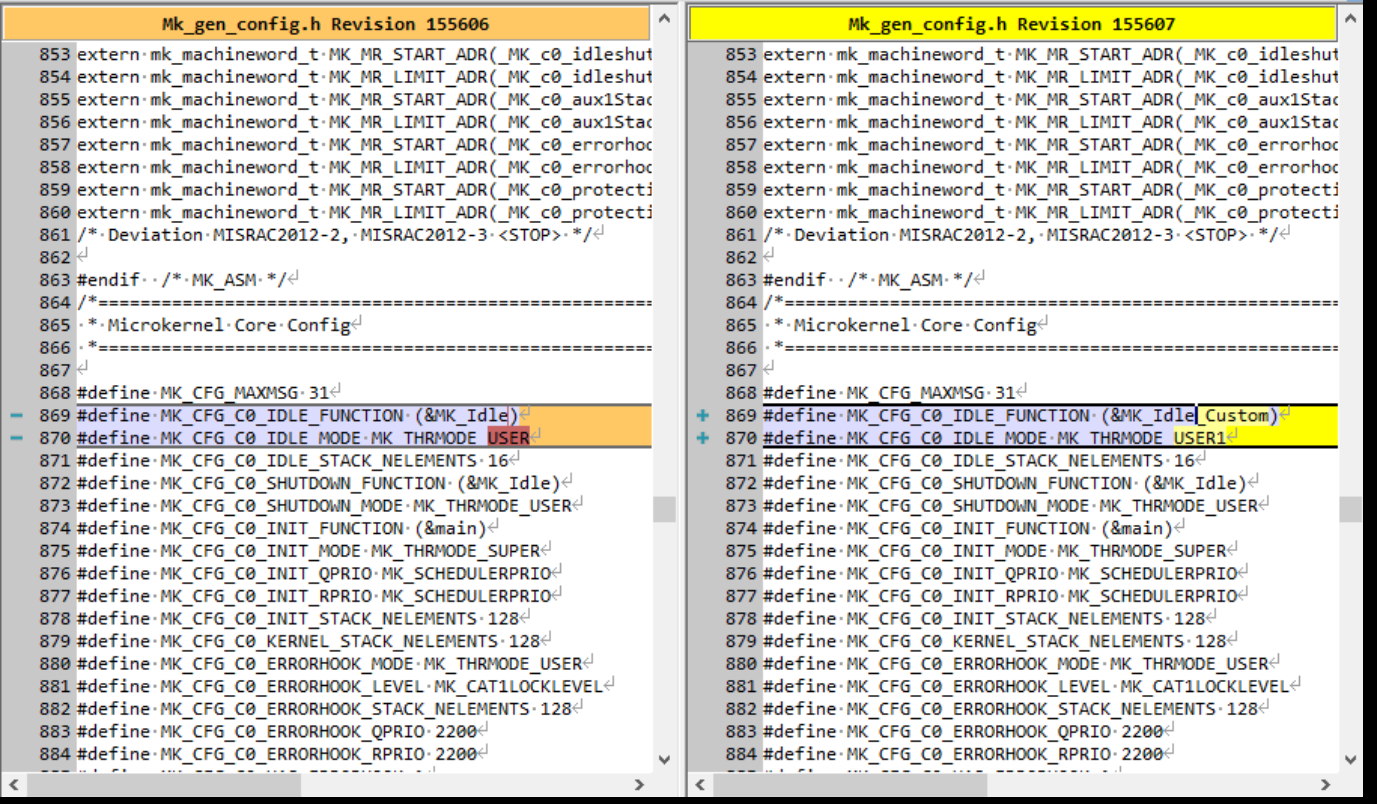
Task: Click the left pane vertical scrollbar up arrow
Action: click(x=664, y=18)
